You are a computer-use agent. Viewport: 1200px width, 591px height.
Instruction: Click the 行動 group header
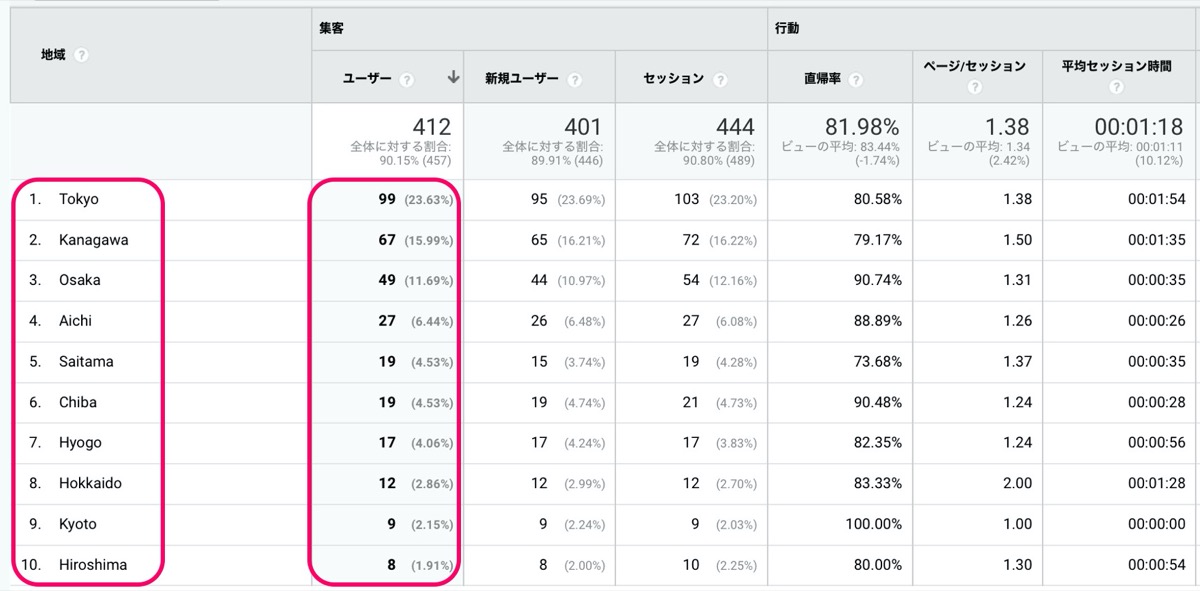(787, 28)
